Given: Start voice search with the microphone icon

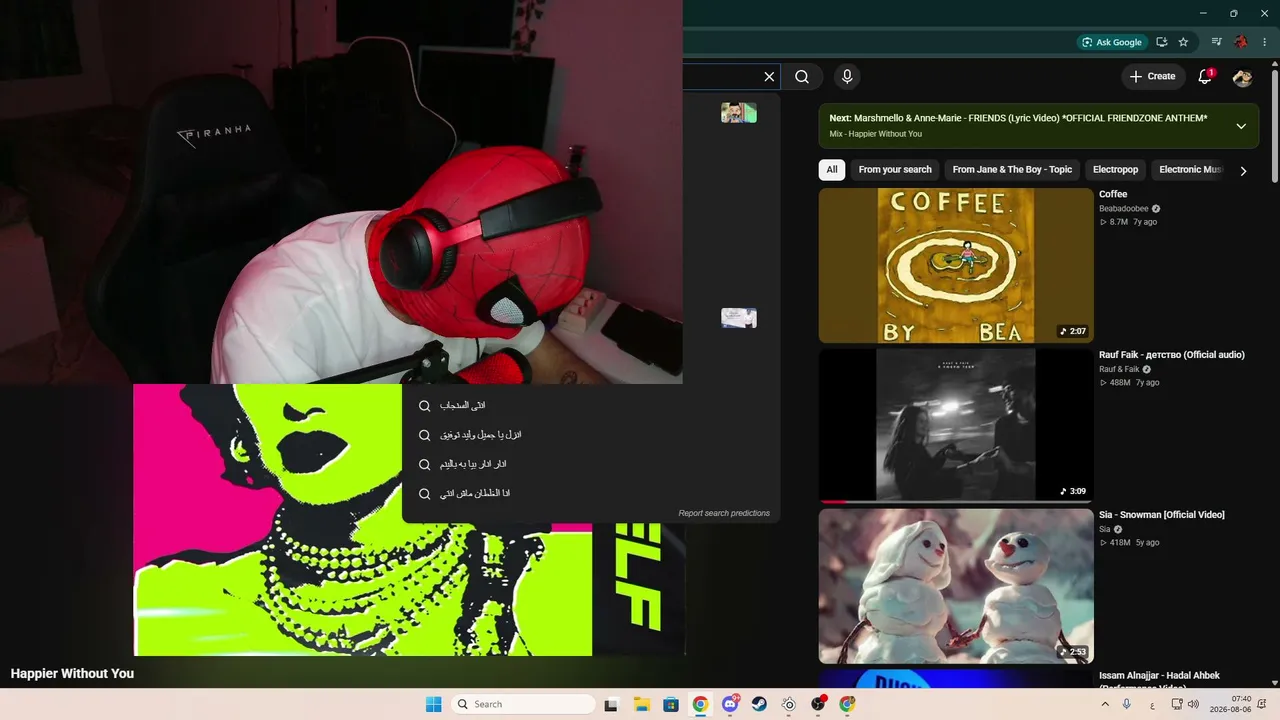Looking at the screenshot, I should [847, 77].
